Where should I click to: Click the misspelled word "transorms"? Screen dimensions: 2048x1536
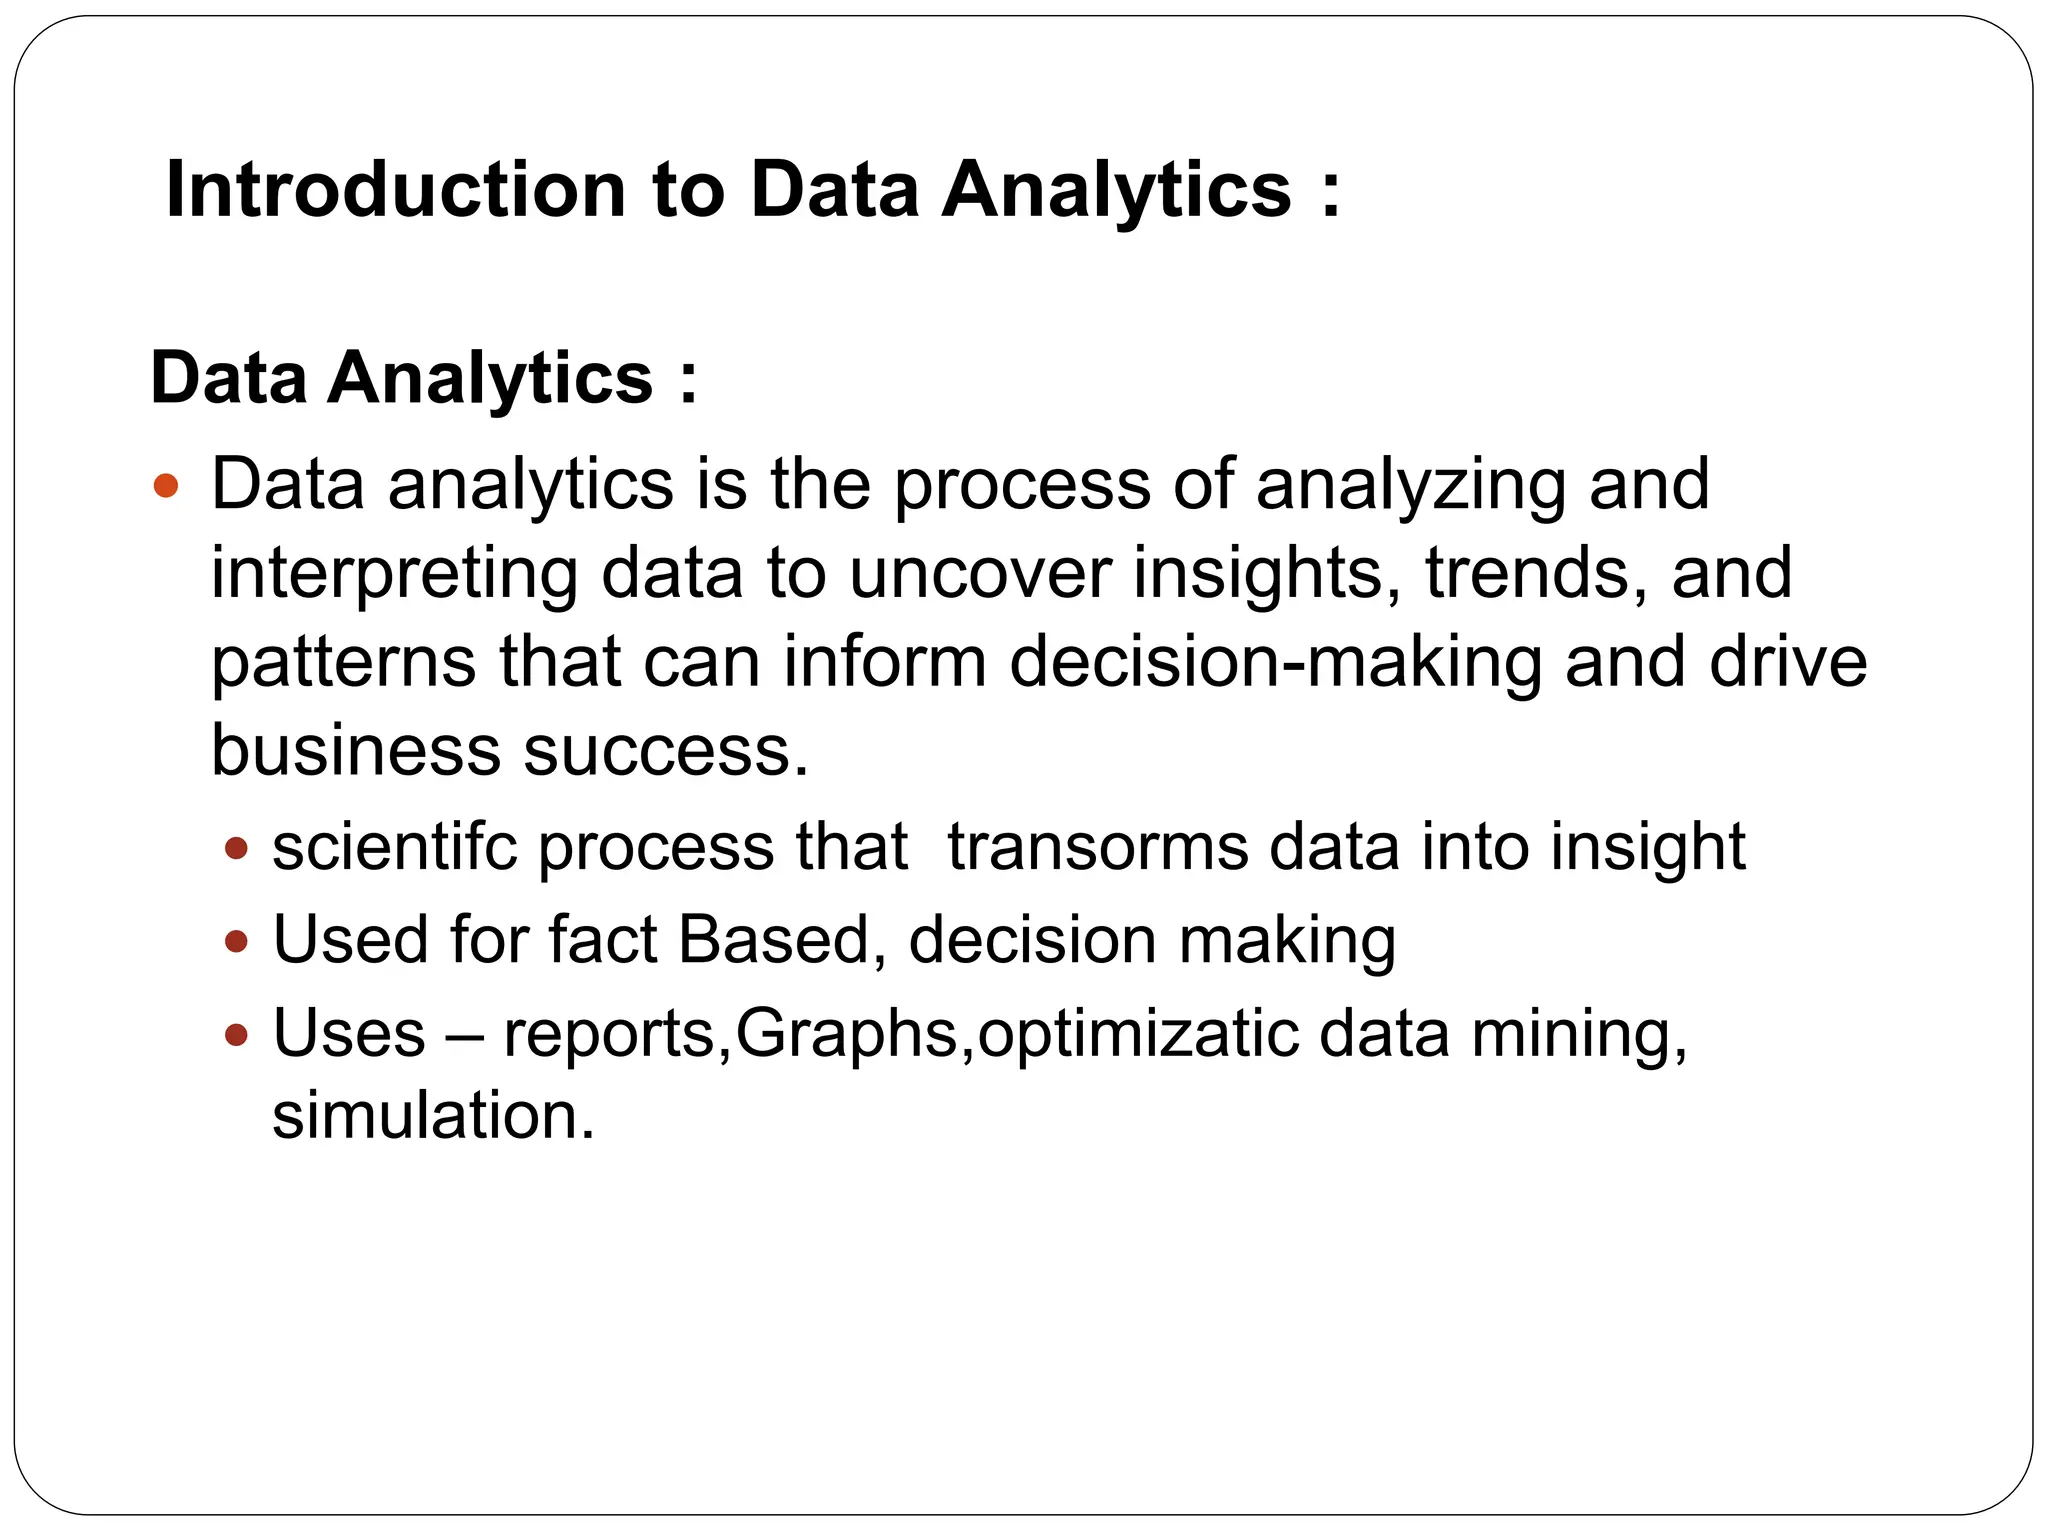point(1097,847)
